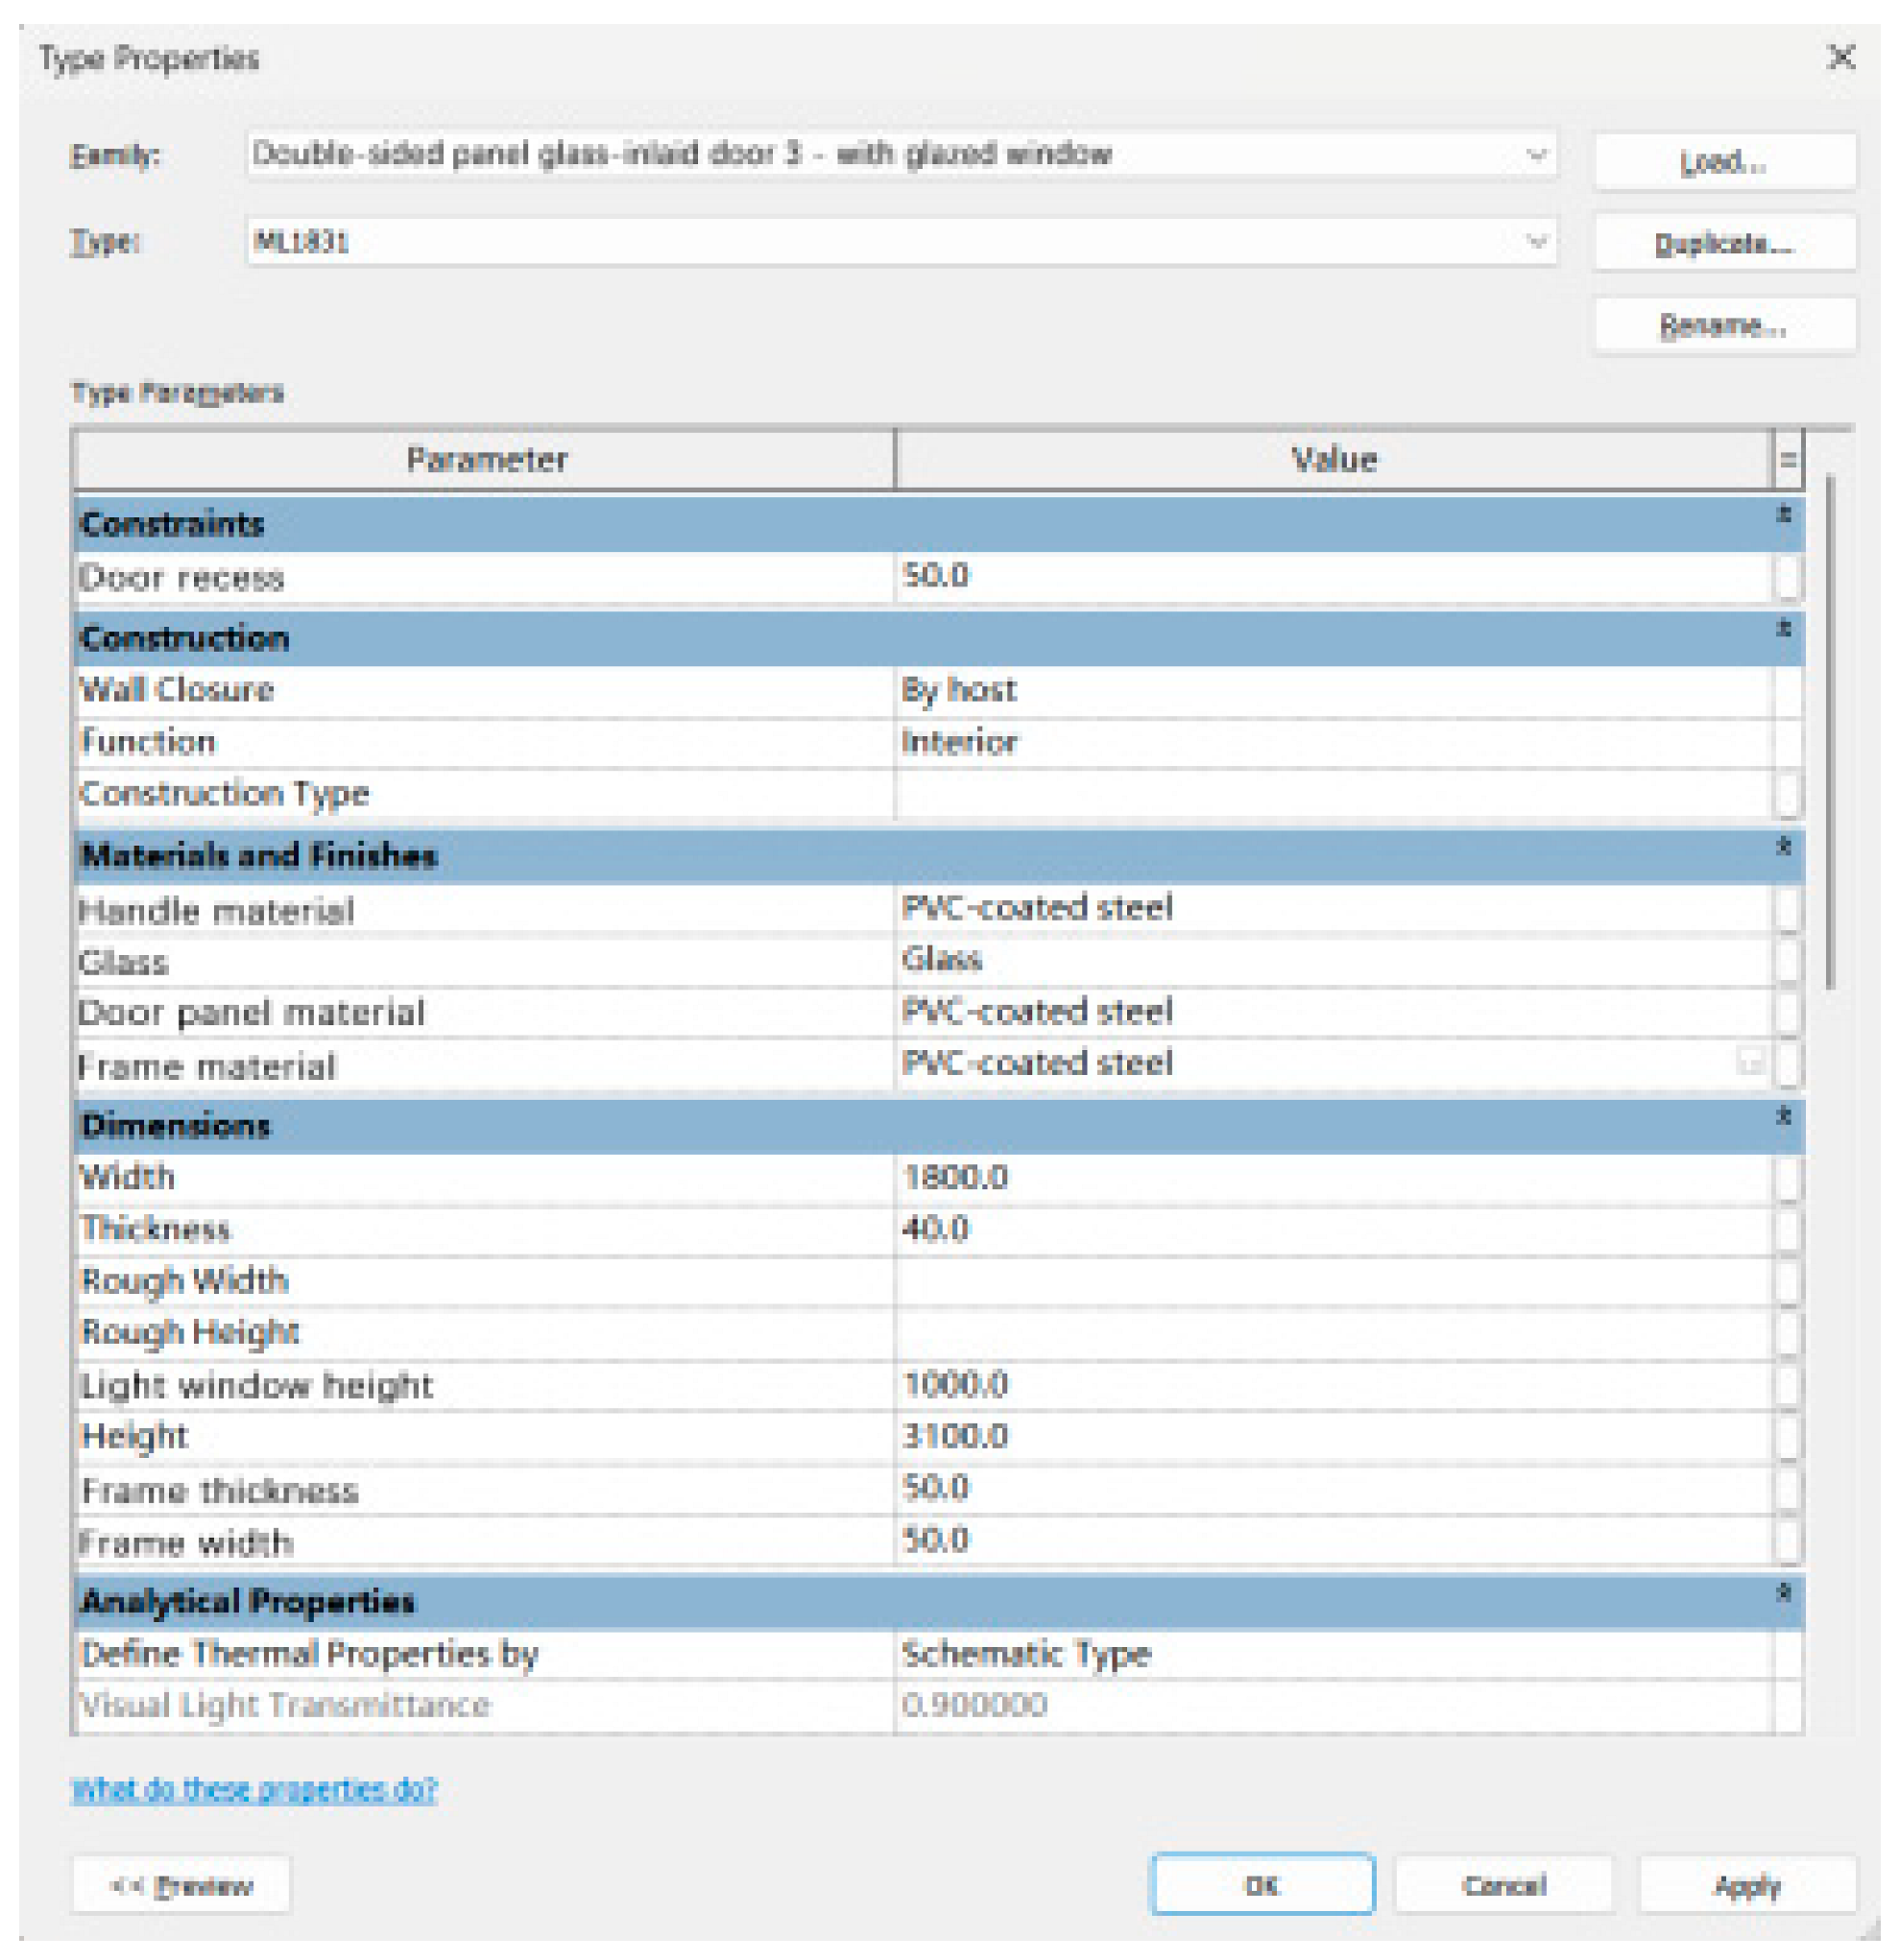Click the column header equals icon
1900x1960 pixels.
coord(1787,460)
